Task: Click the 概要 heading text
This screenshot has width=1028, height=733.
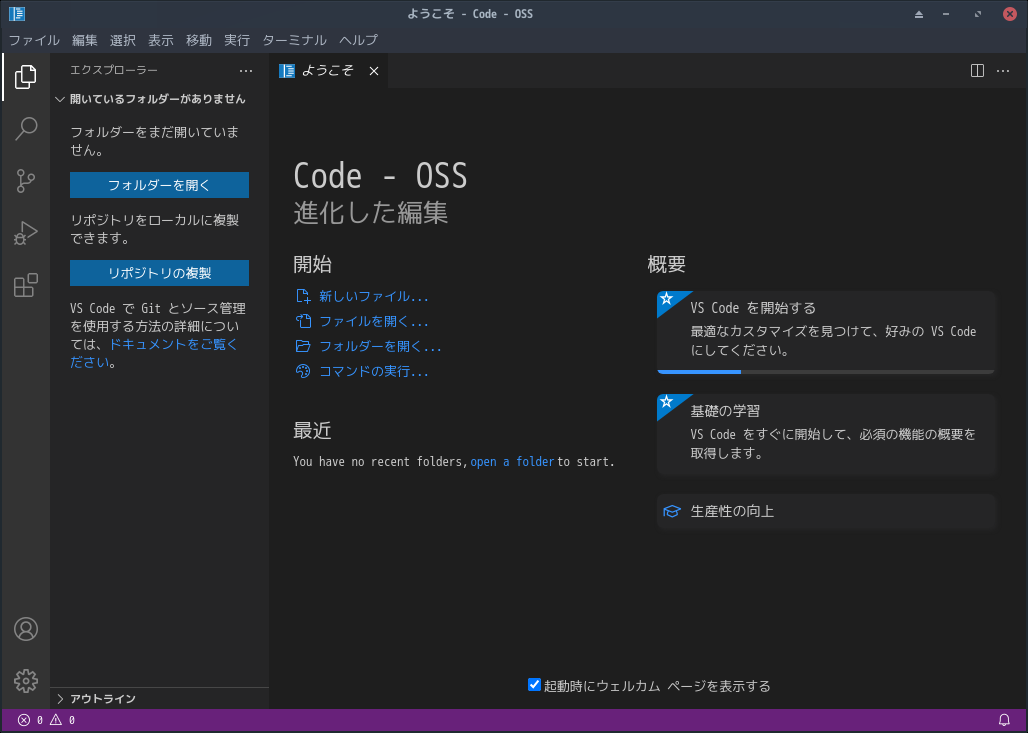Action: pyautogui.click(x=666, y=264)
